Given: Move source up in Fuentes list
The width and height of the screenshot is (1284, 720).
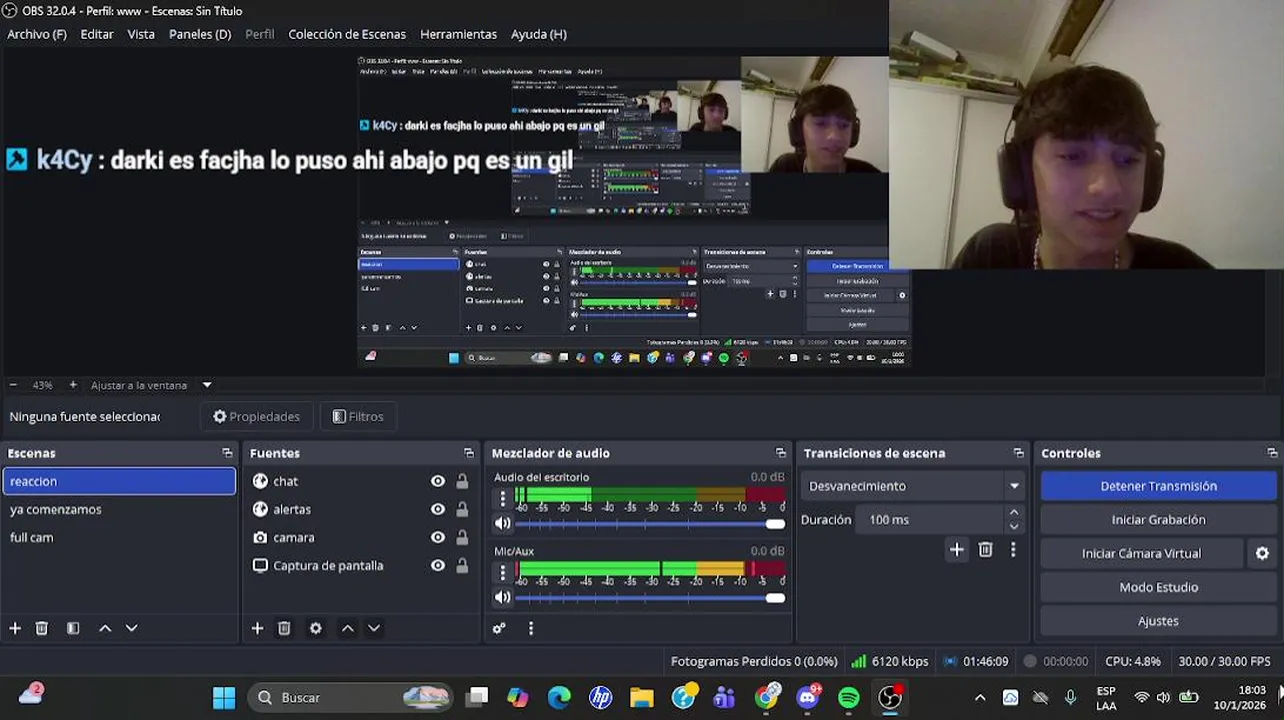Looking at the screenshot, I should coord(347,628).
